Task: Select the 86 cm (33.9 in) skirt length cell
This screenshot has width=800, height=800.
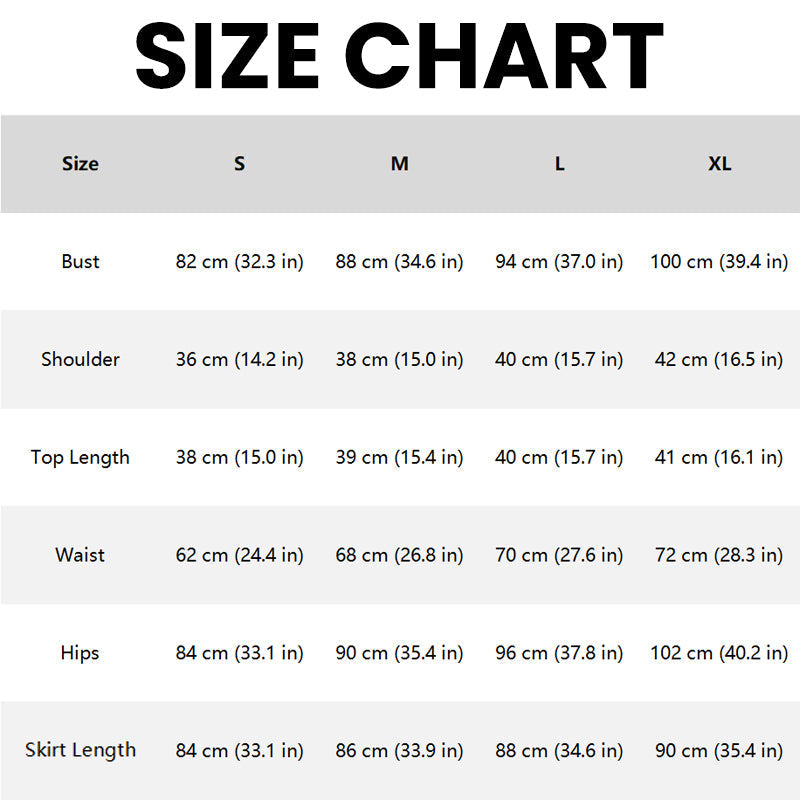Action: click(x=399, y=750)
